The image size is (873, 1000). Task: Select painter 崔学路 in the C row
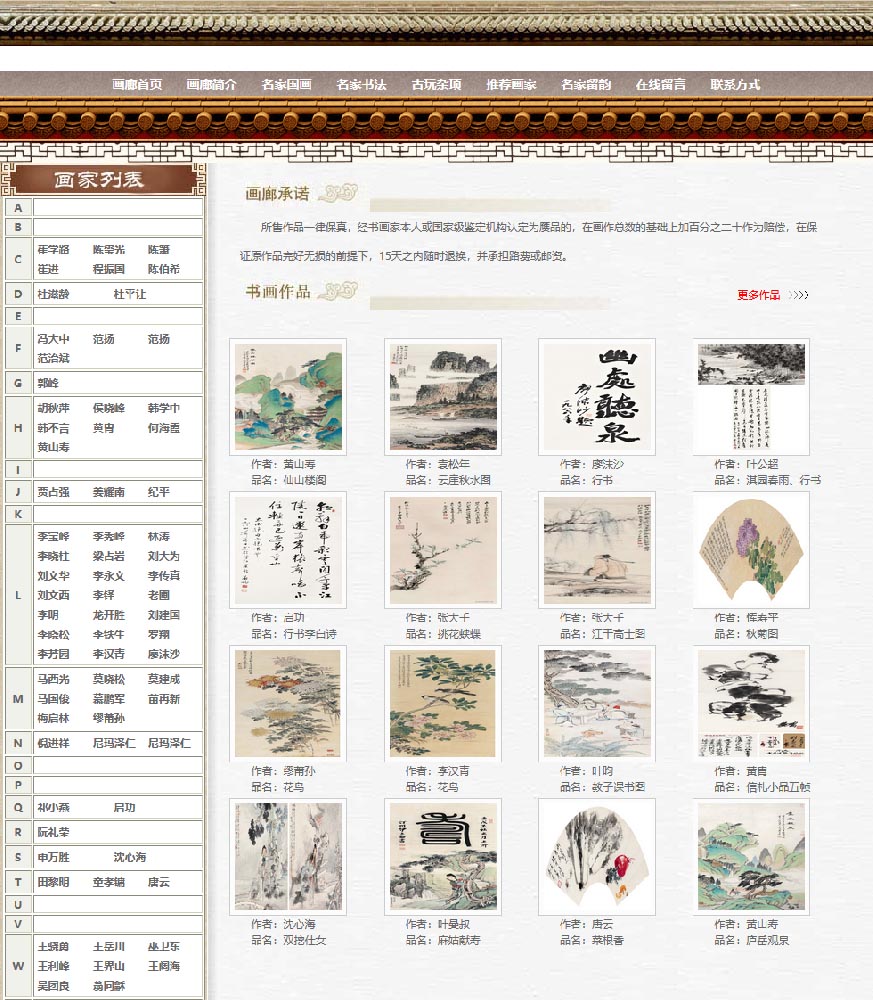(54, 249)
